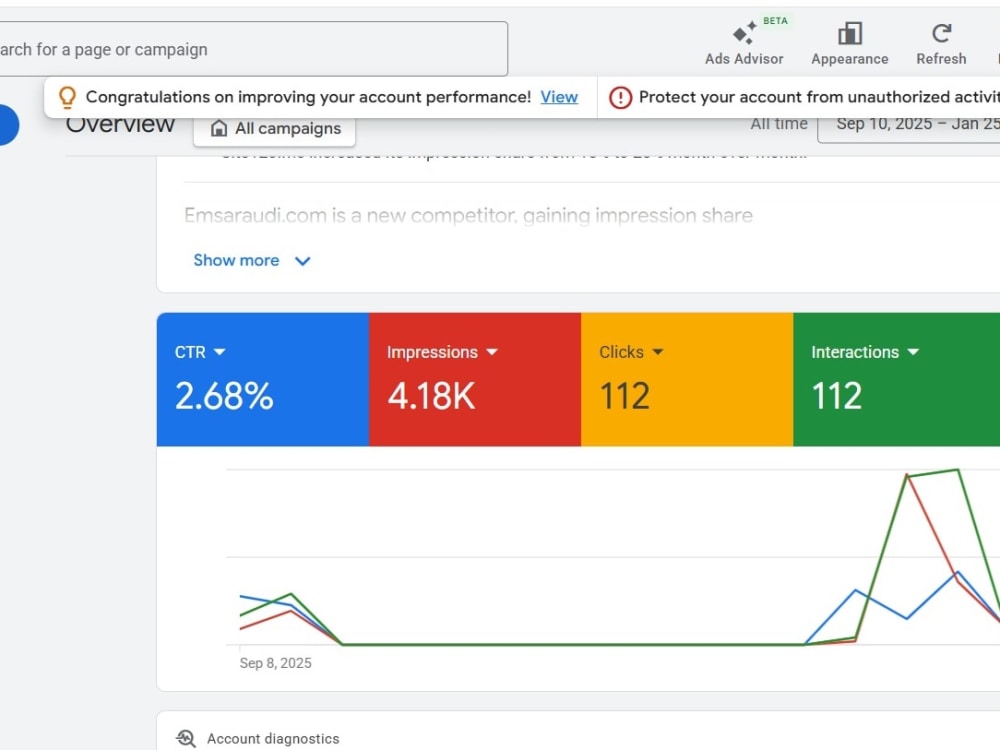
Task: Select the All campaigns filter chip
Action: point(274,129)
